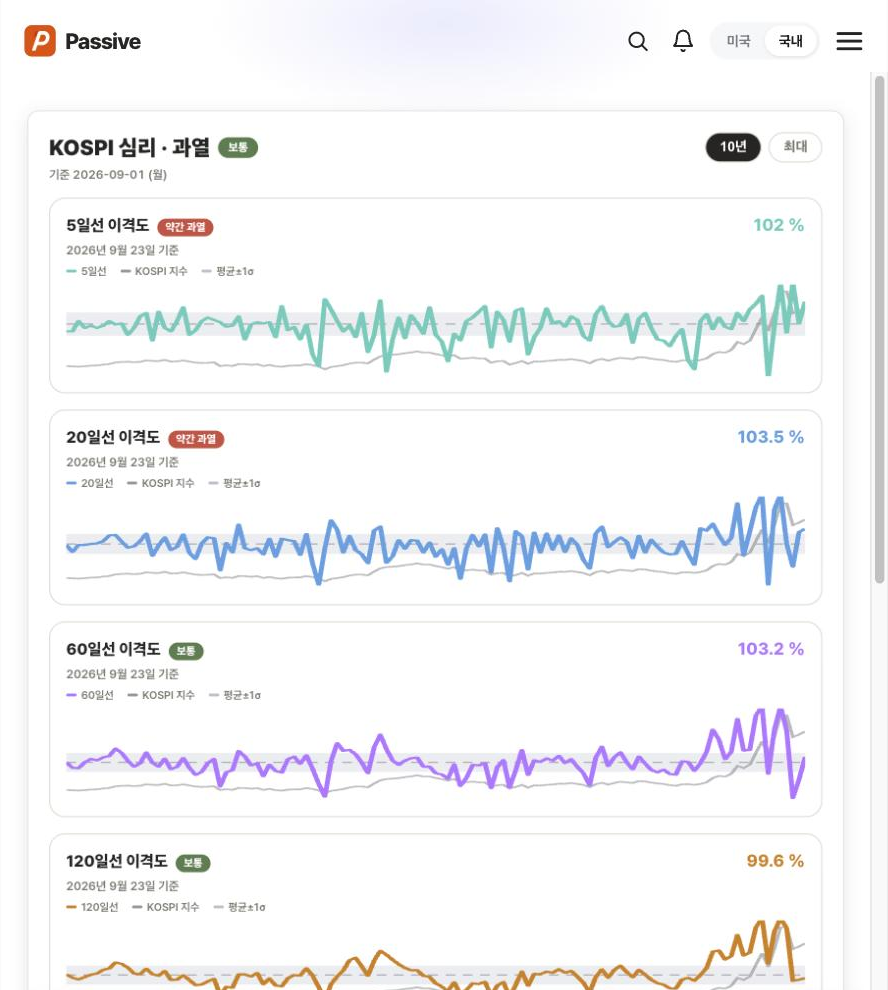The width and height of the screenshot is (888, 990).
Task: Open the hamburger menu
Action: pos(849,41)
